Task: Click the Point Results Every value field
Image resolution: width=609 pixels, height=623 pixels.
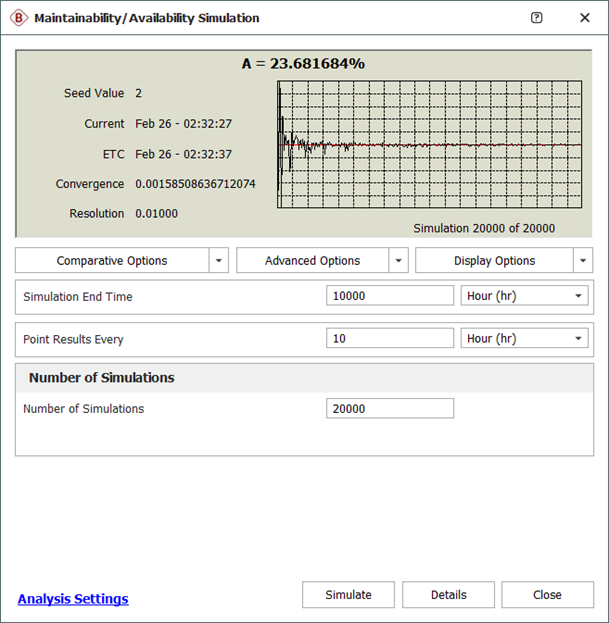Action: tap(390, 339)
